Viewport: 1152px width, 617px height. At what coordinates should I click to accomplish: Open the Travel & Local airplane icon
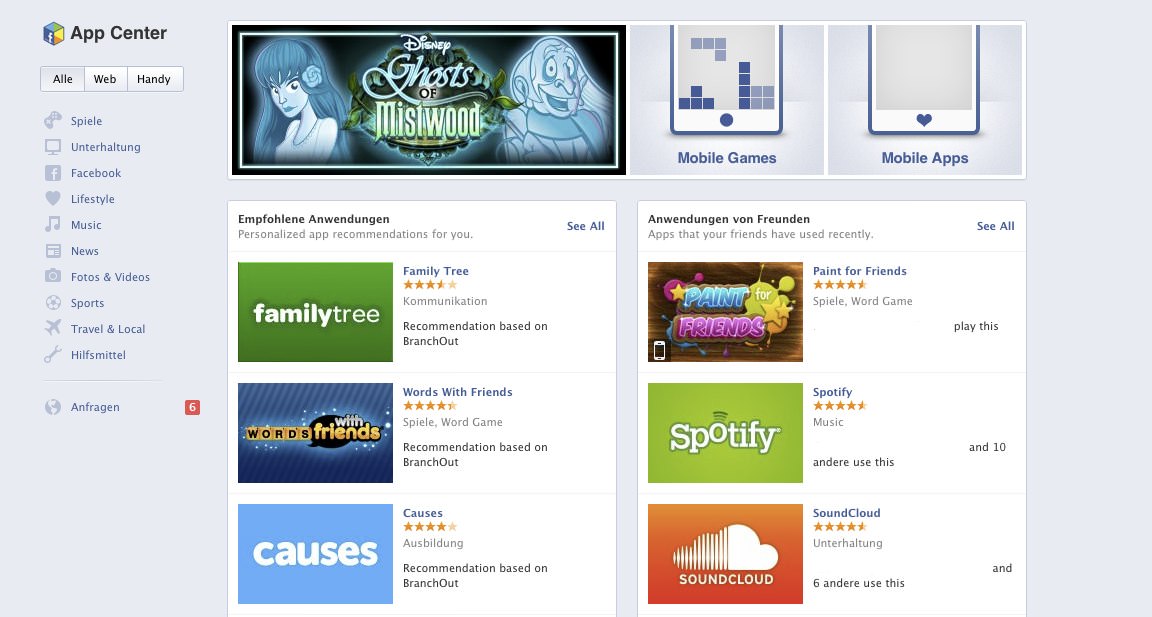point(53,328)
